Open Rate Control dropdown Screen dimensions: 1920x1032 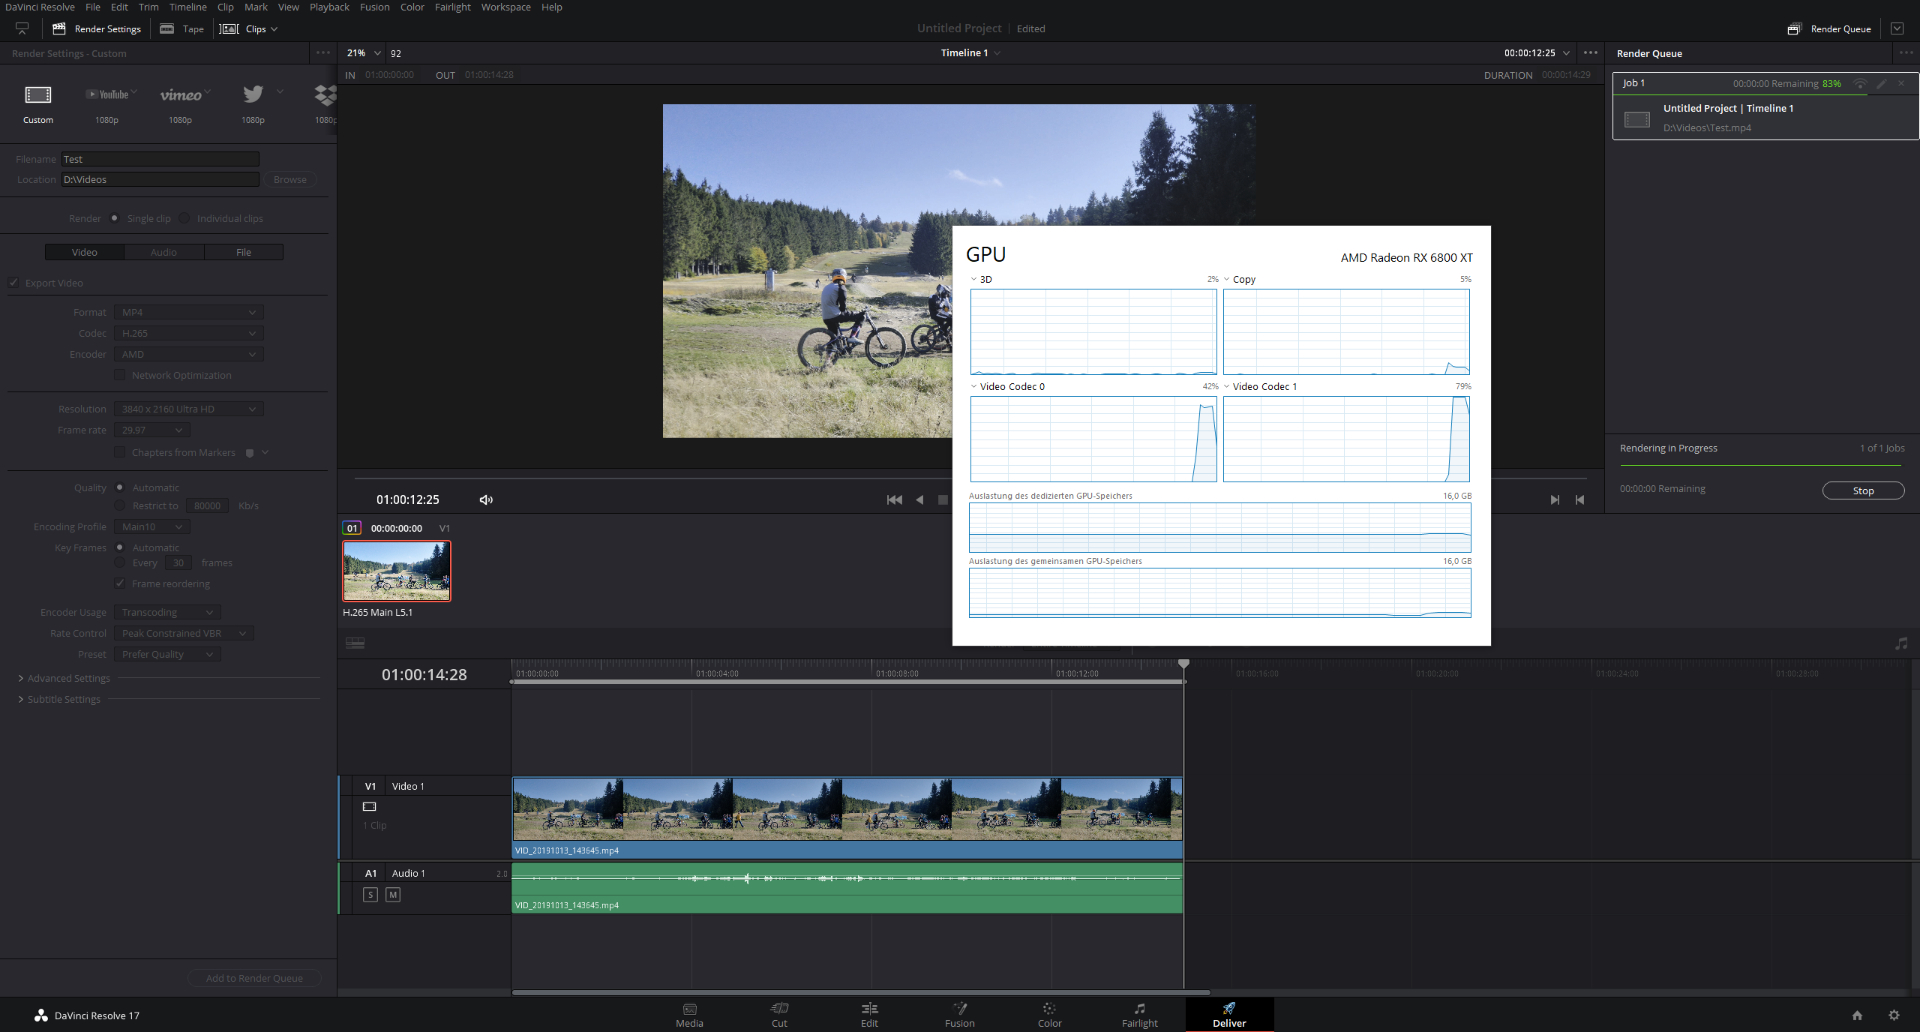(184, 633)
